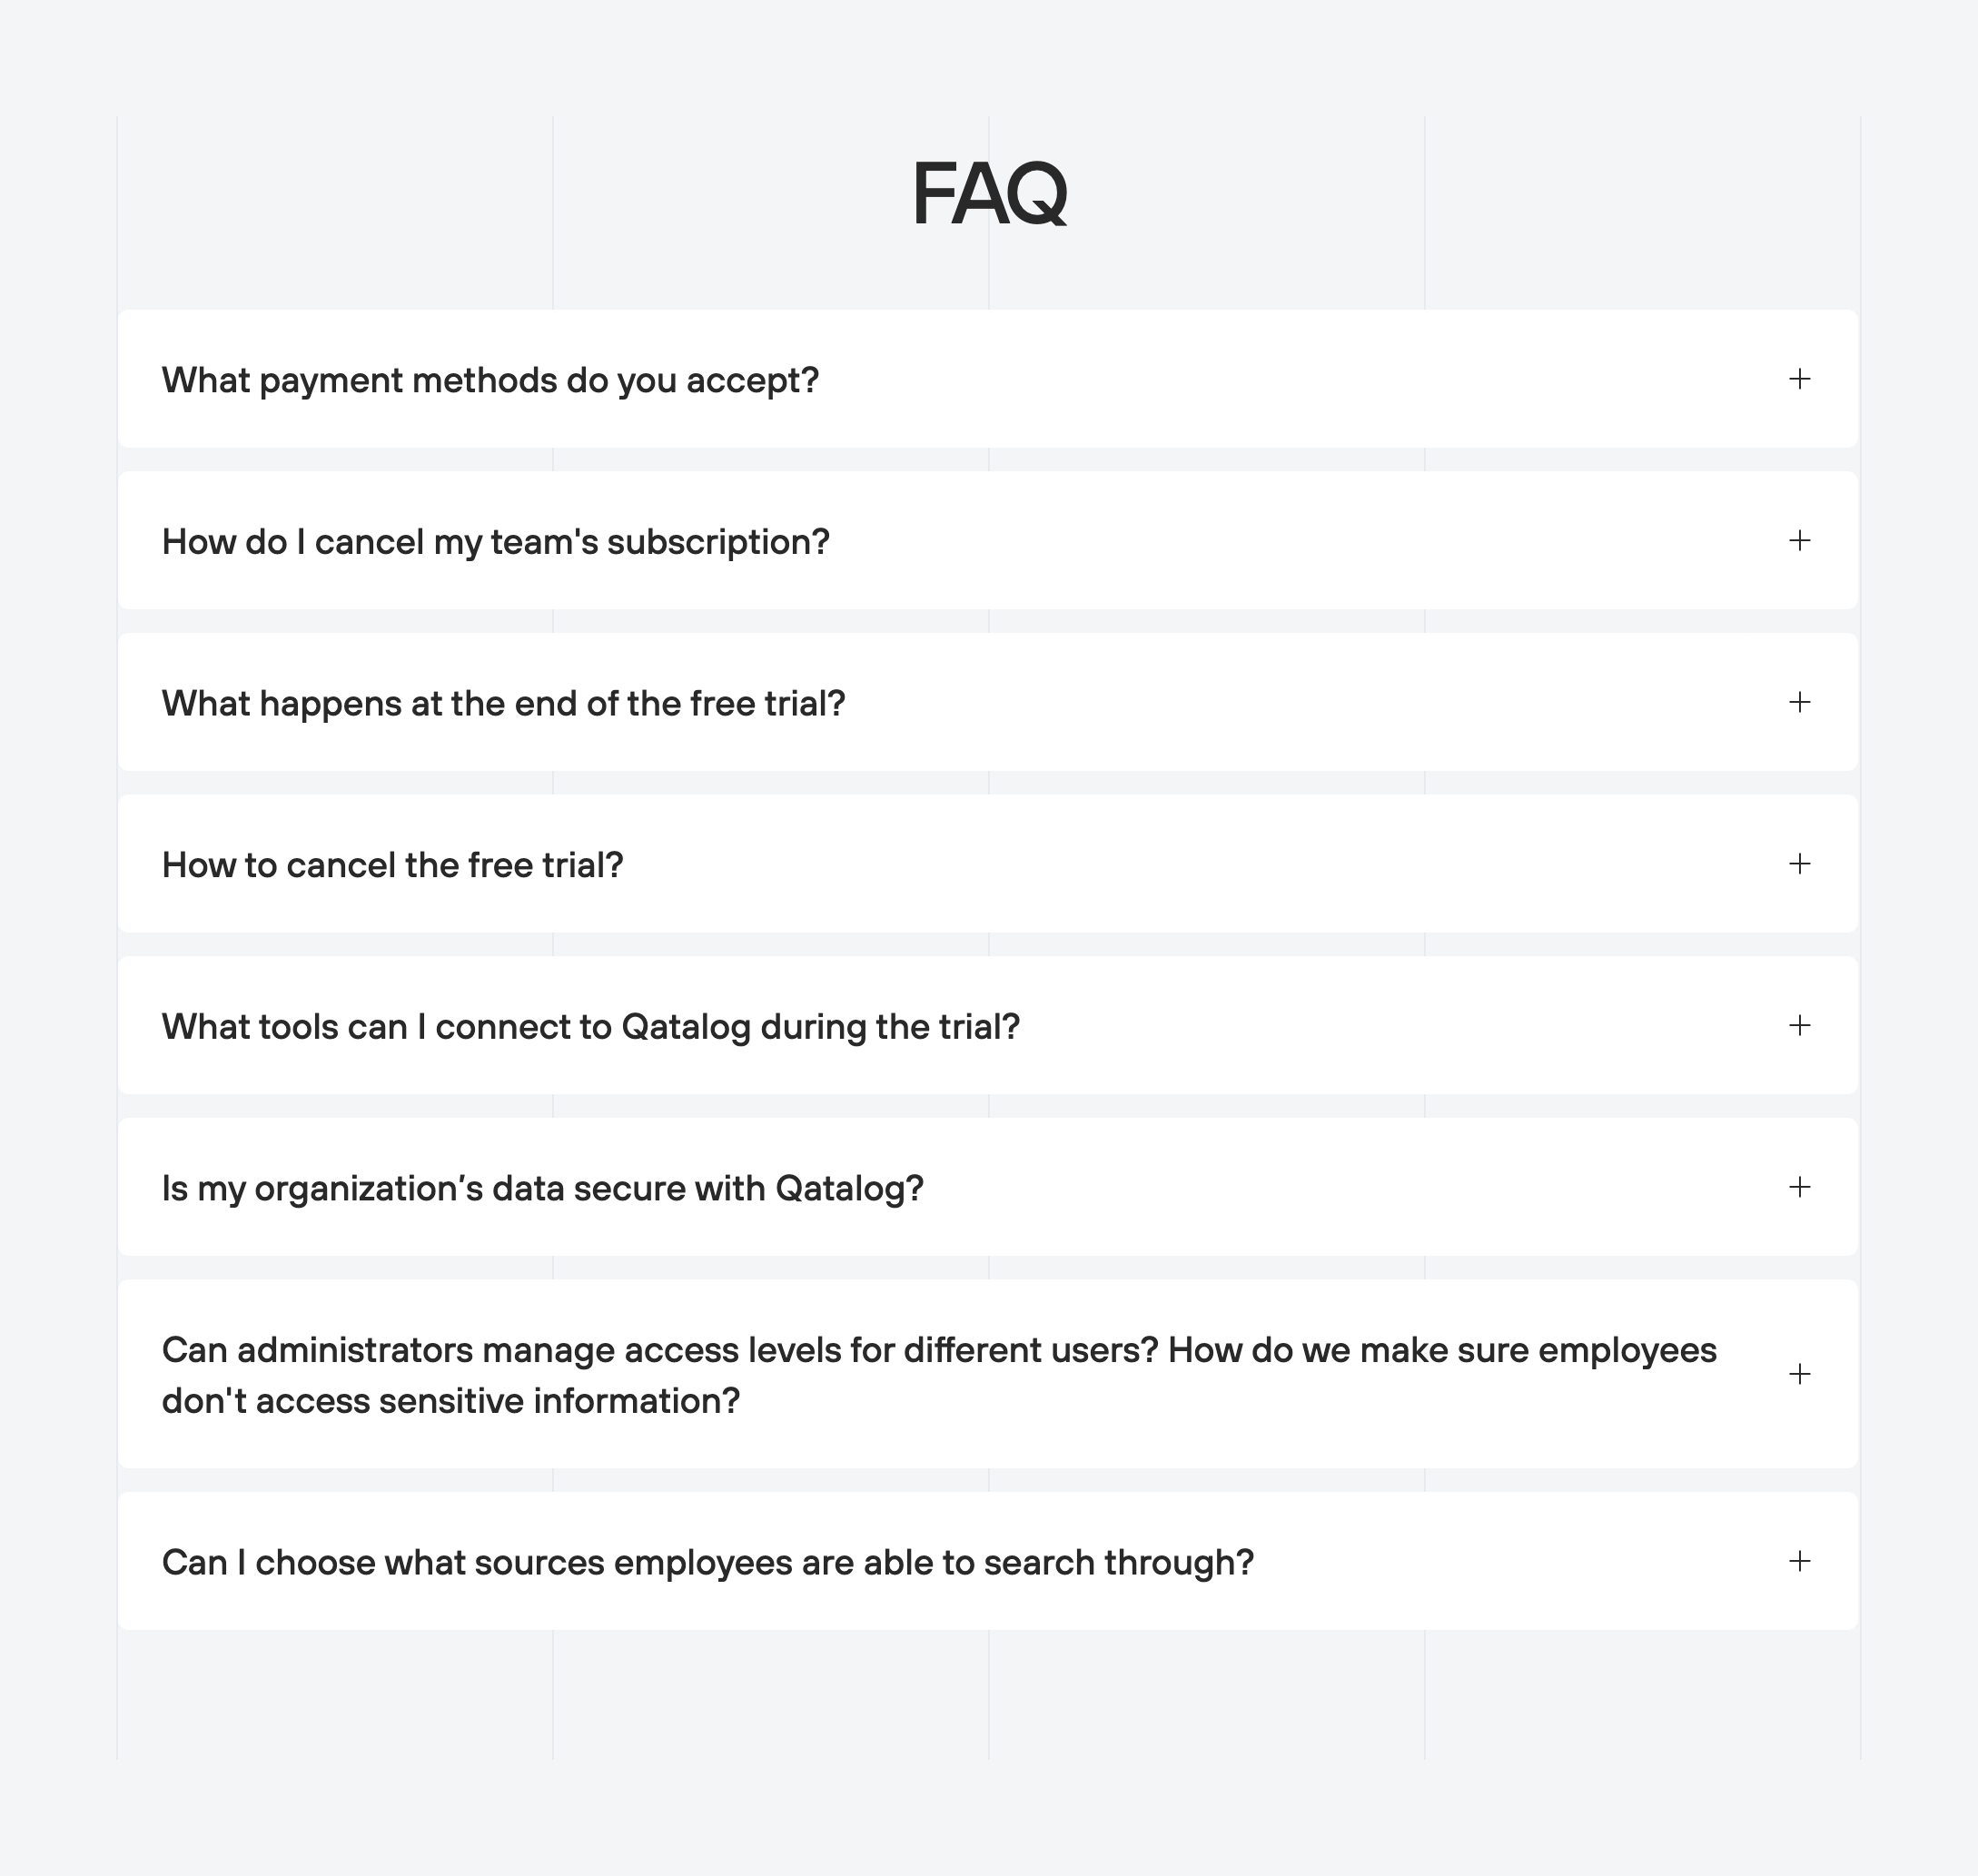Select the question about connecting tools to Qatalog
The width and height of the screenshot is (1978, 1876).
tap(592, 1026)
